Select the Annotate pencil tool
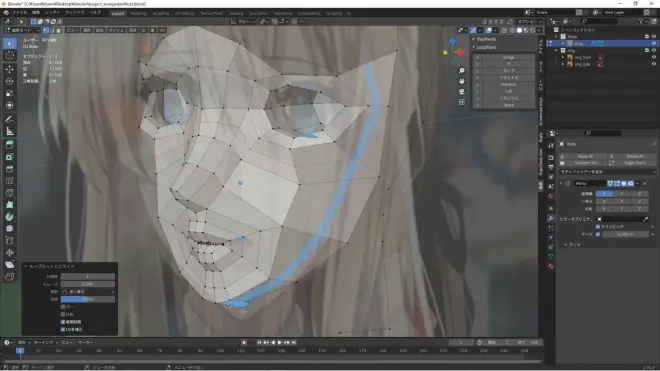This screenshot has width=660, height=371. [10, 120]
